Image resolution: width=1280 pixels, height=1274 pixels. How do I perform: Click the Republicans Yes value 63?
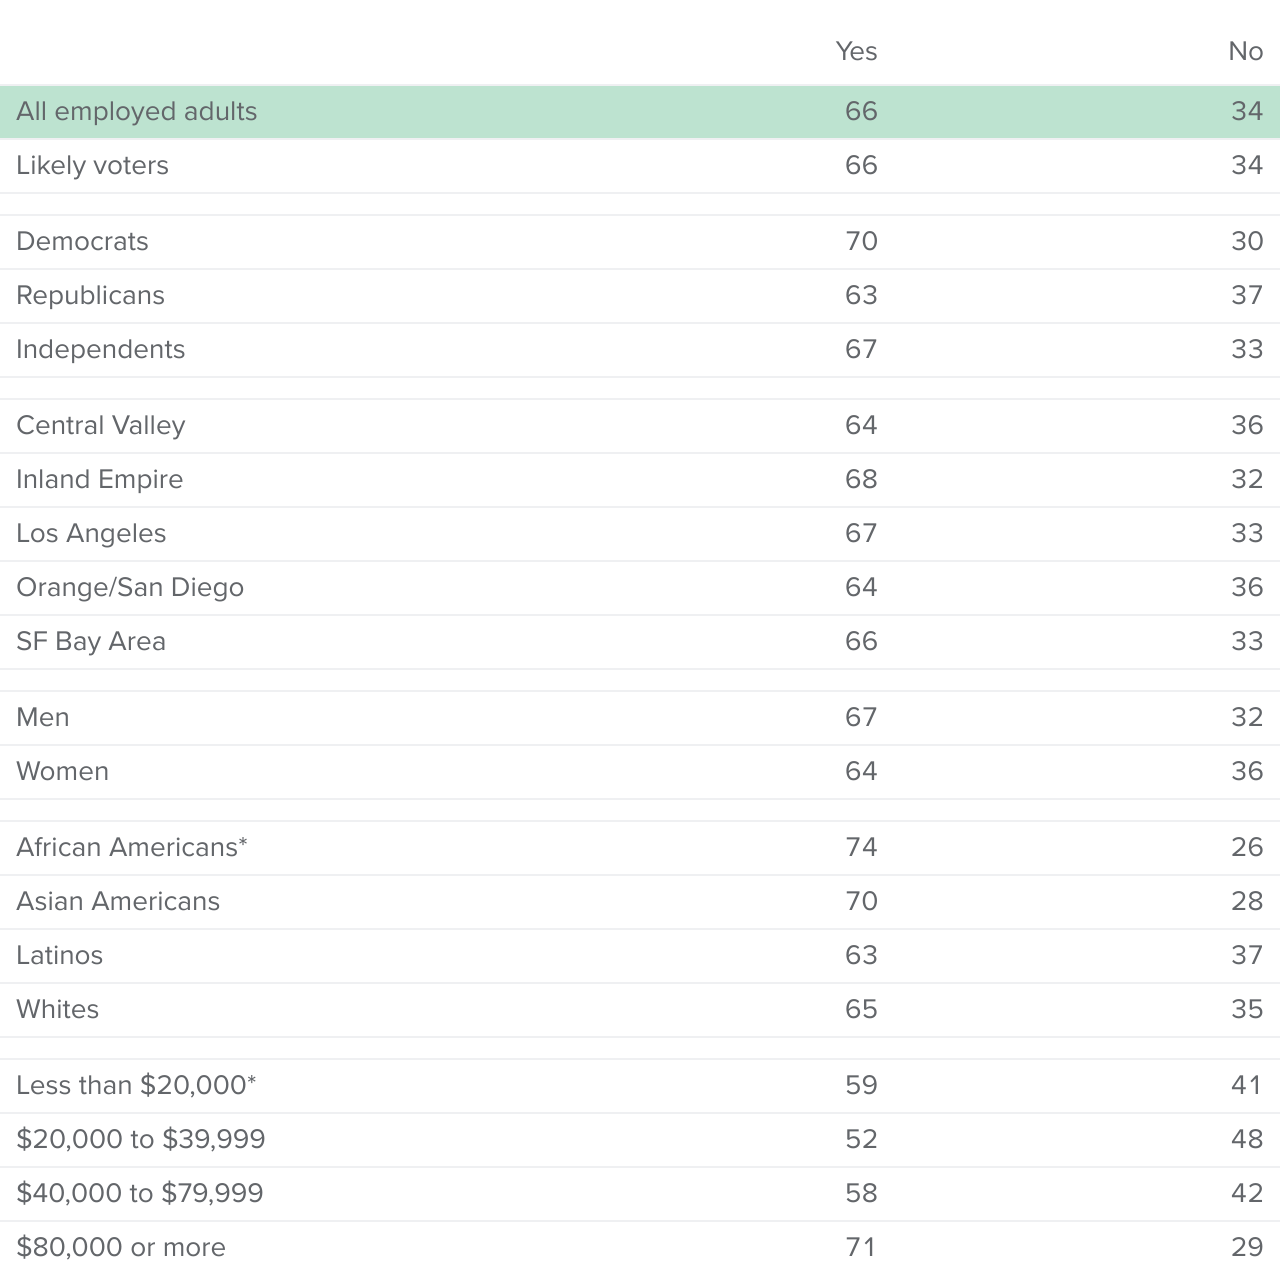point(861,295)
